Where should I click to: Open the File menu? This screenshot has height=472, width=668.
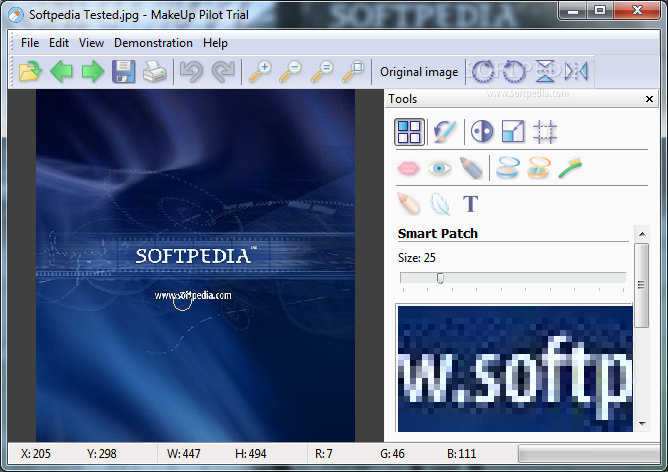click(30, 43)
